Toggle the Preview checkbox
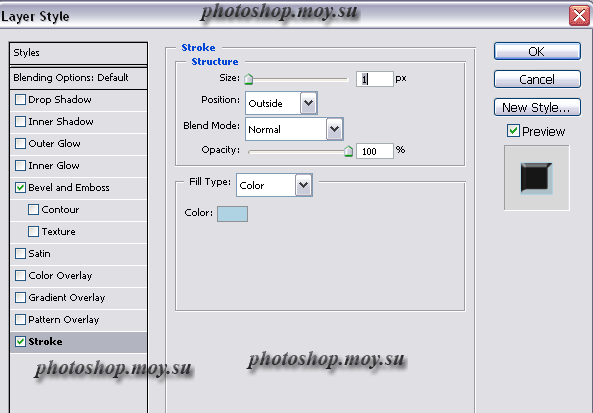Image resolution: width=593 pixels, height=413 pixels. coord(513,131)
